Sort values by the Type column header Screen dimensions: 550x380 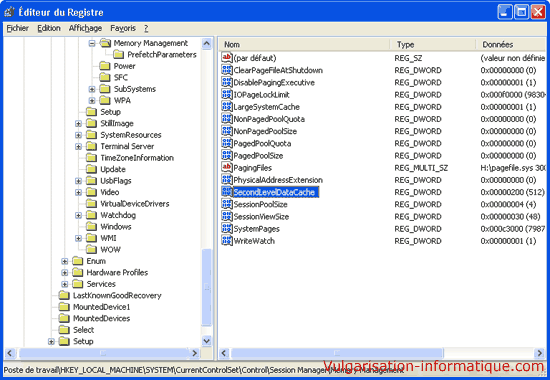coord(433,45)
